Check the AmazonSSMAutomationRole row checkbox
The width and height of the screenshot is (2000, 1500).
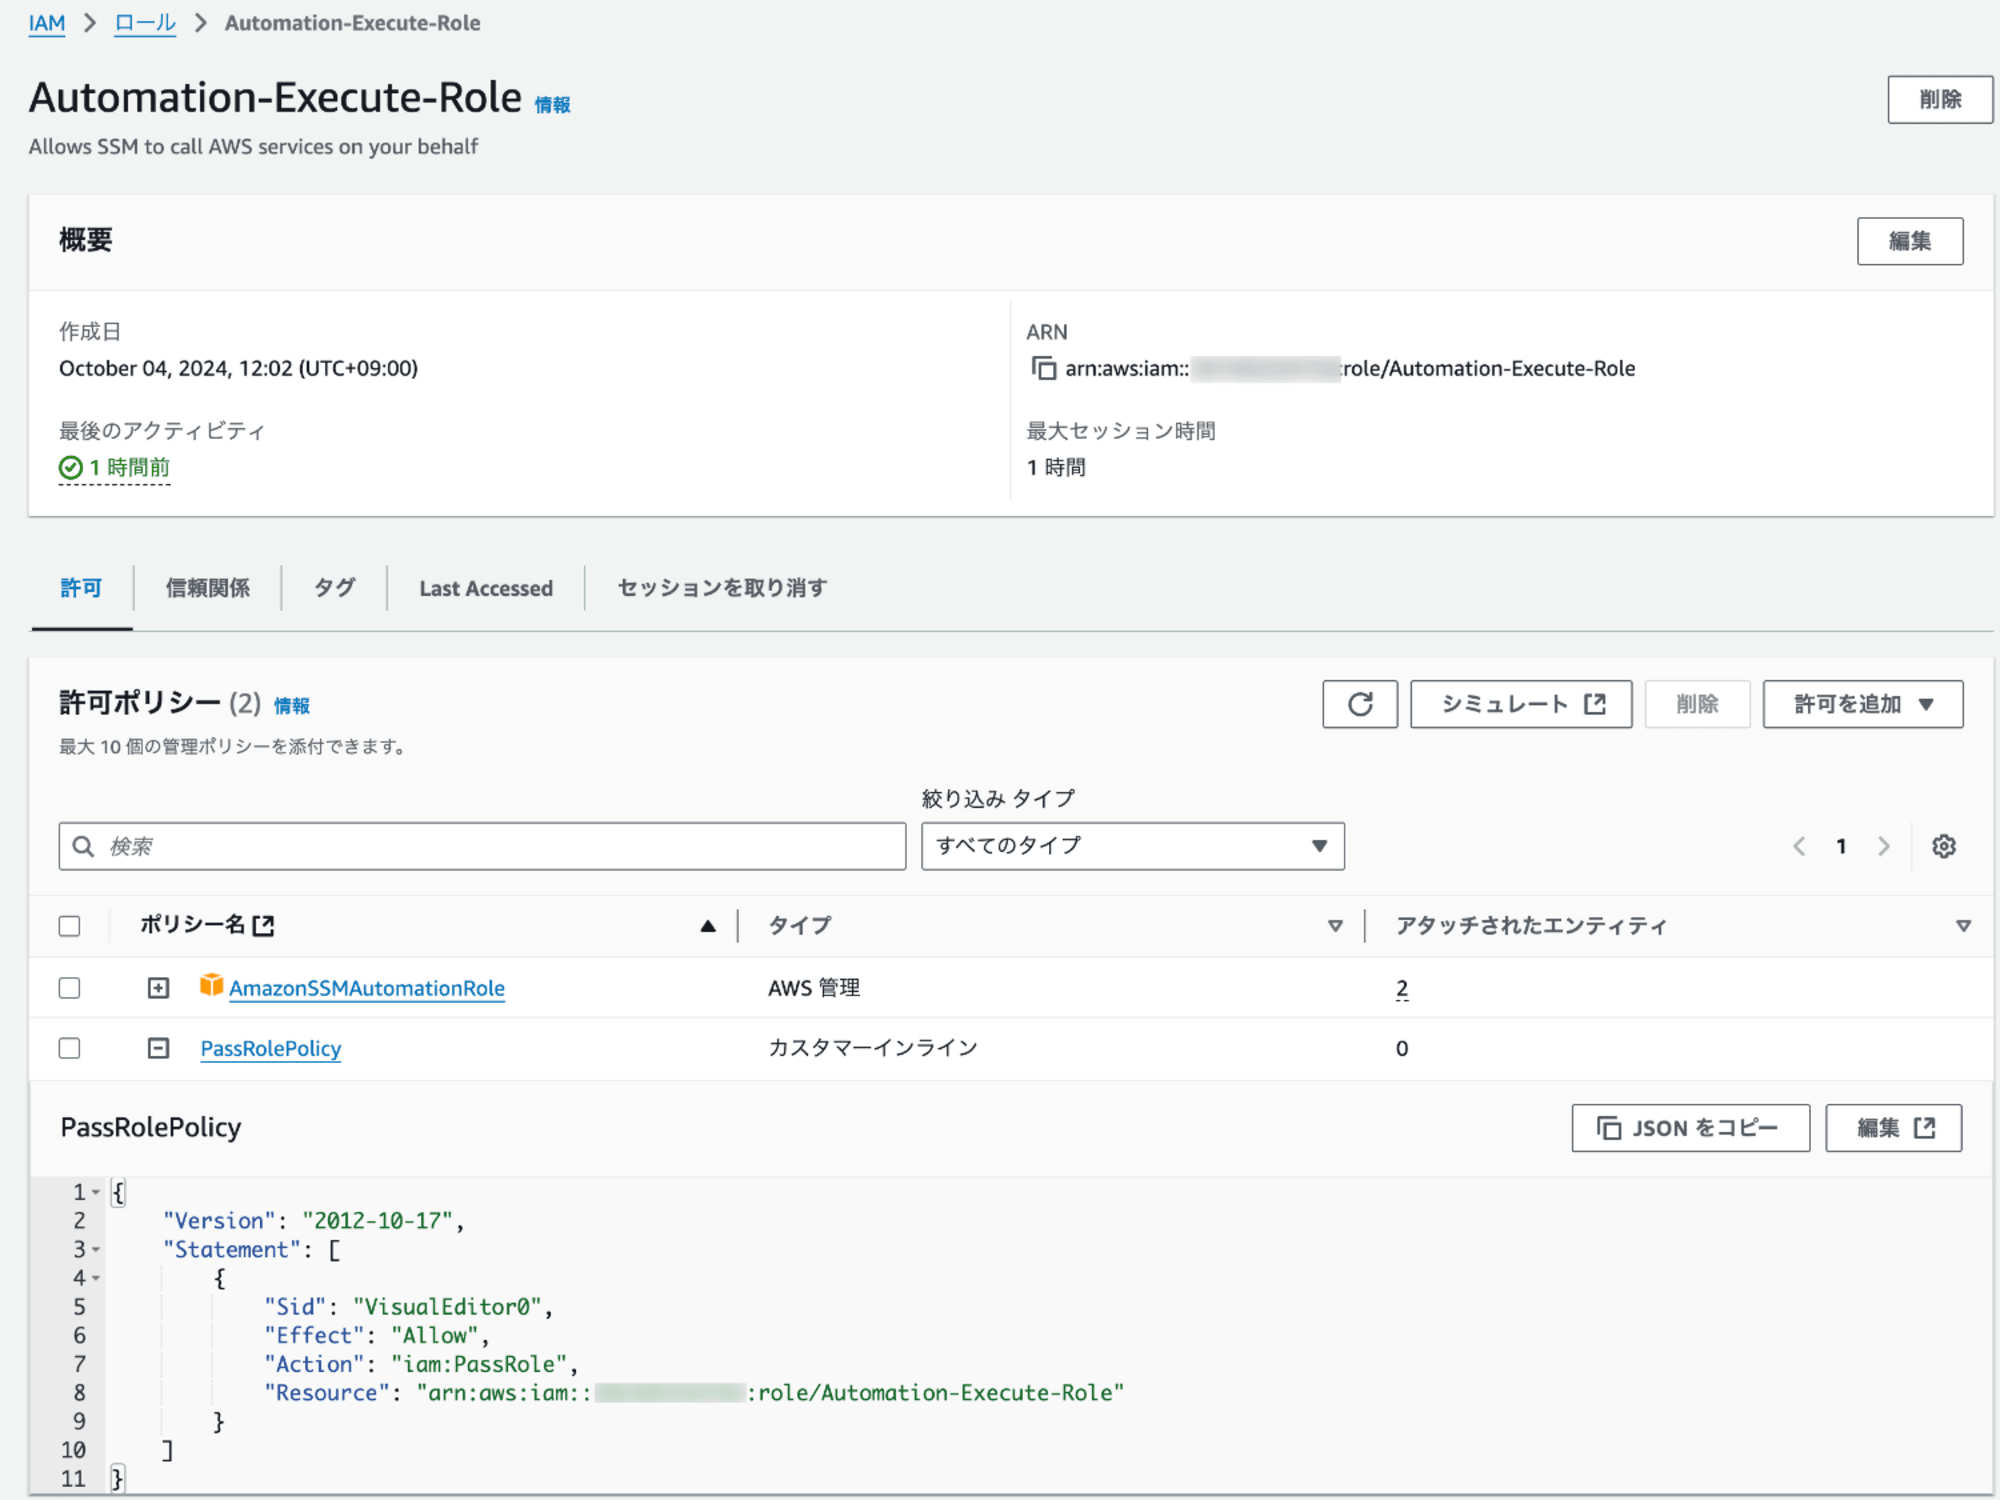(69, 988)
